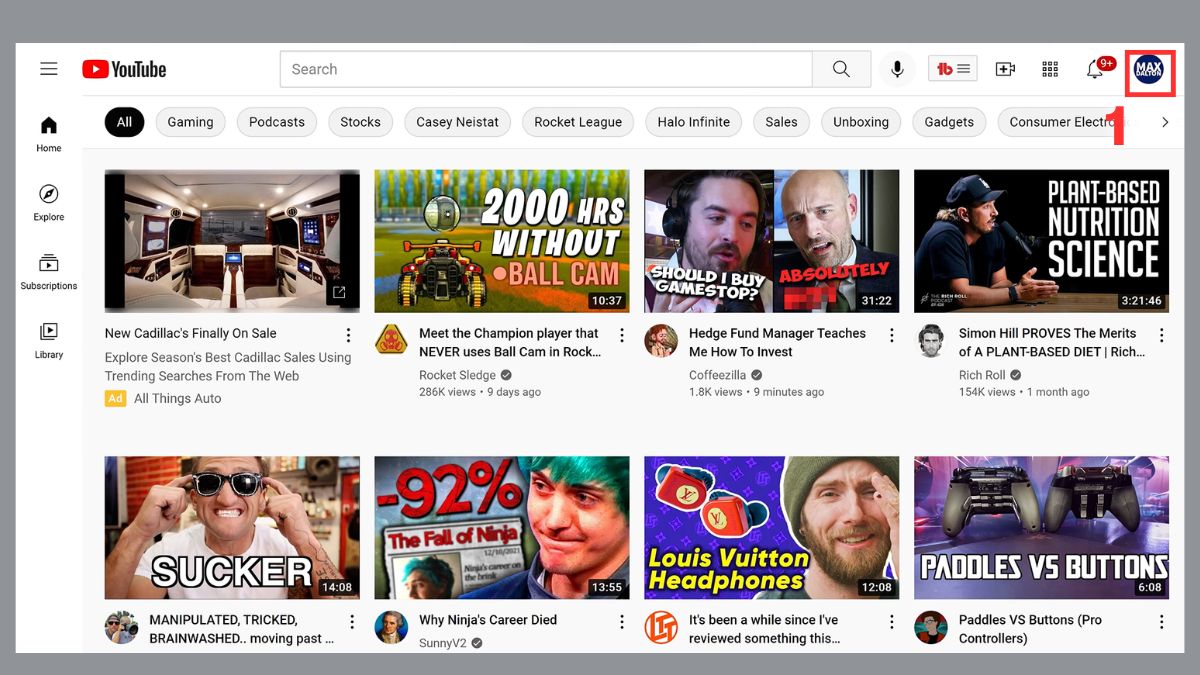Click avatar beside MANIPULATED, TRICKED video title
This screenshot has height=675, width=1200.
pyautogui.click(x=121, y=628)
